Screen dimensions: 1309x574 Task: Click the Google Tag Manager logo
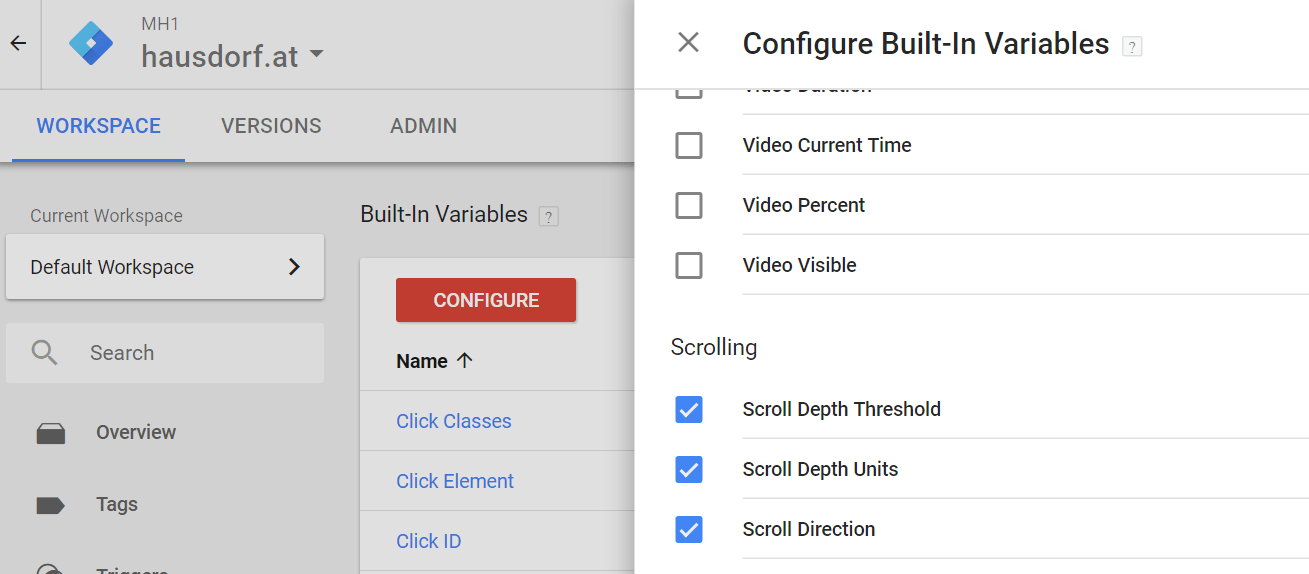click(92, 44)
